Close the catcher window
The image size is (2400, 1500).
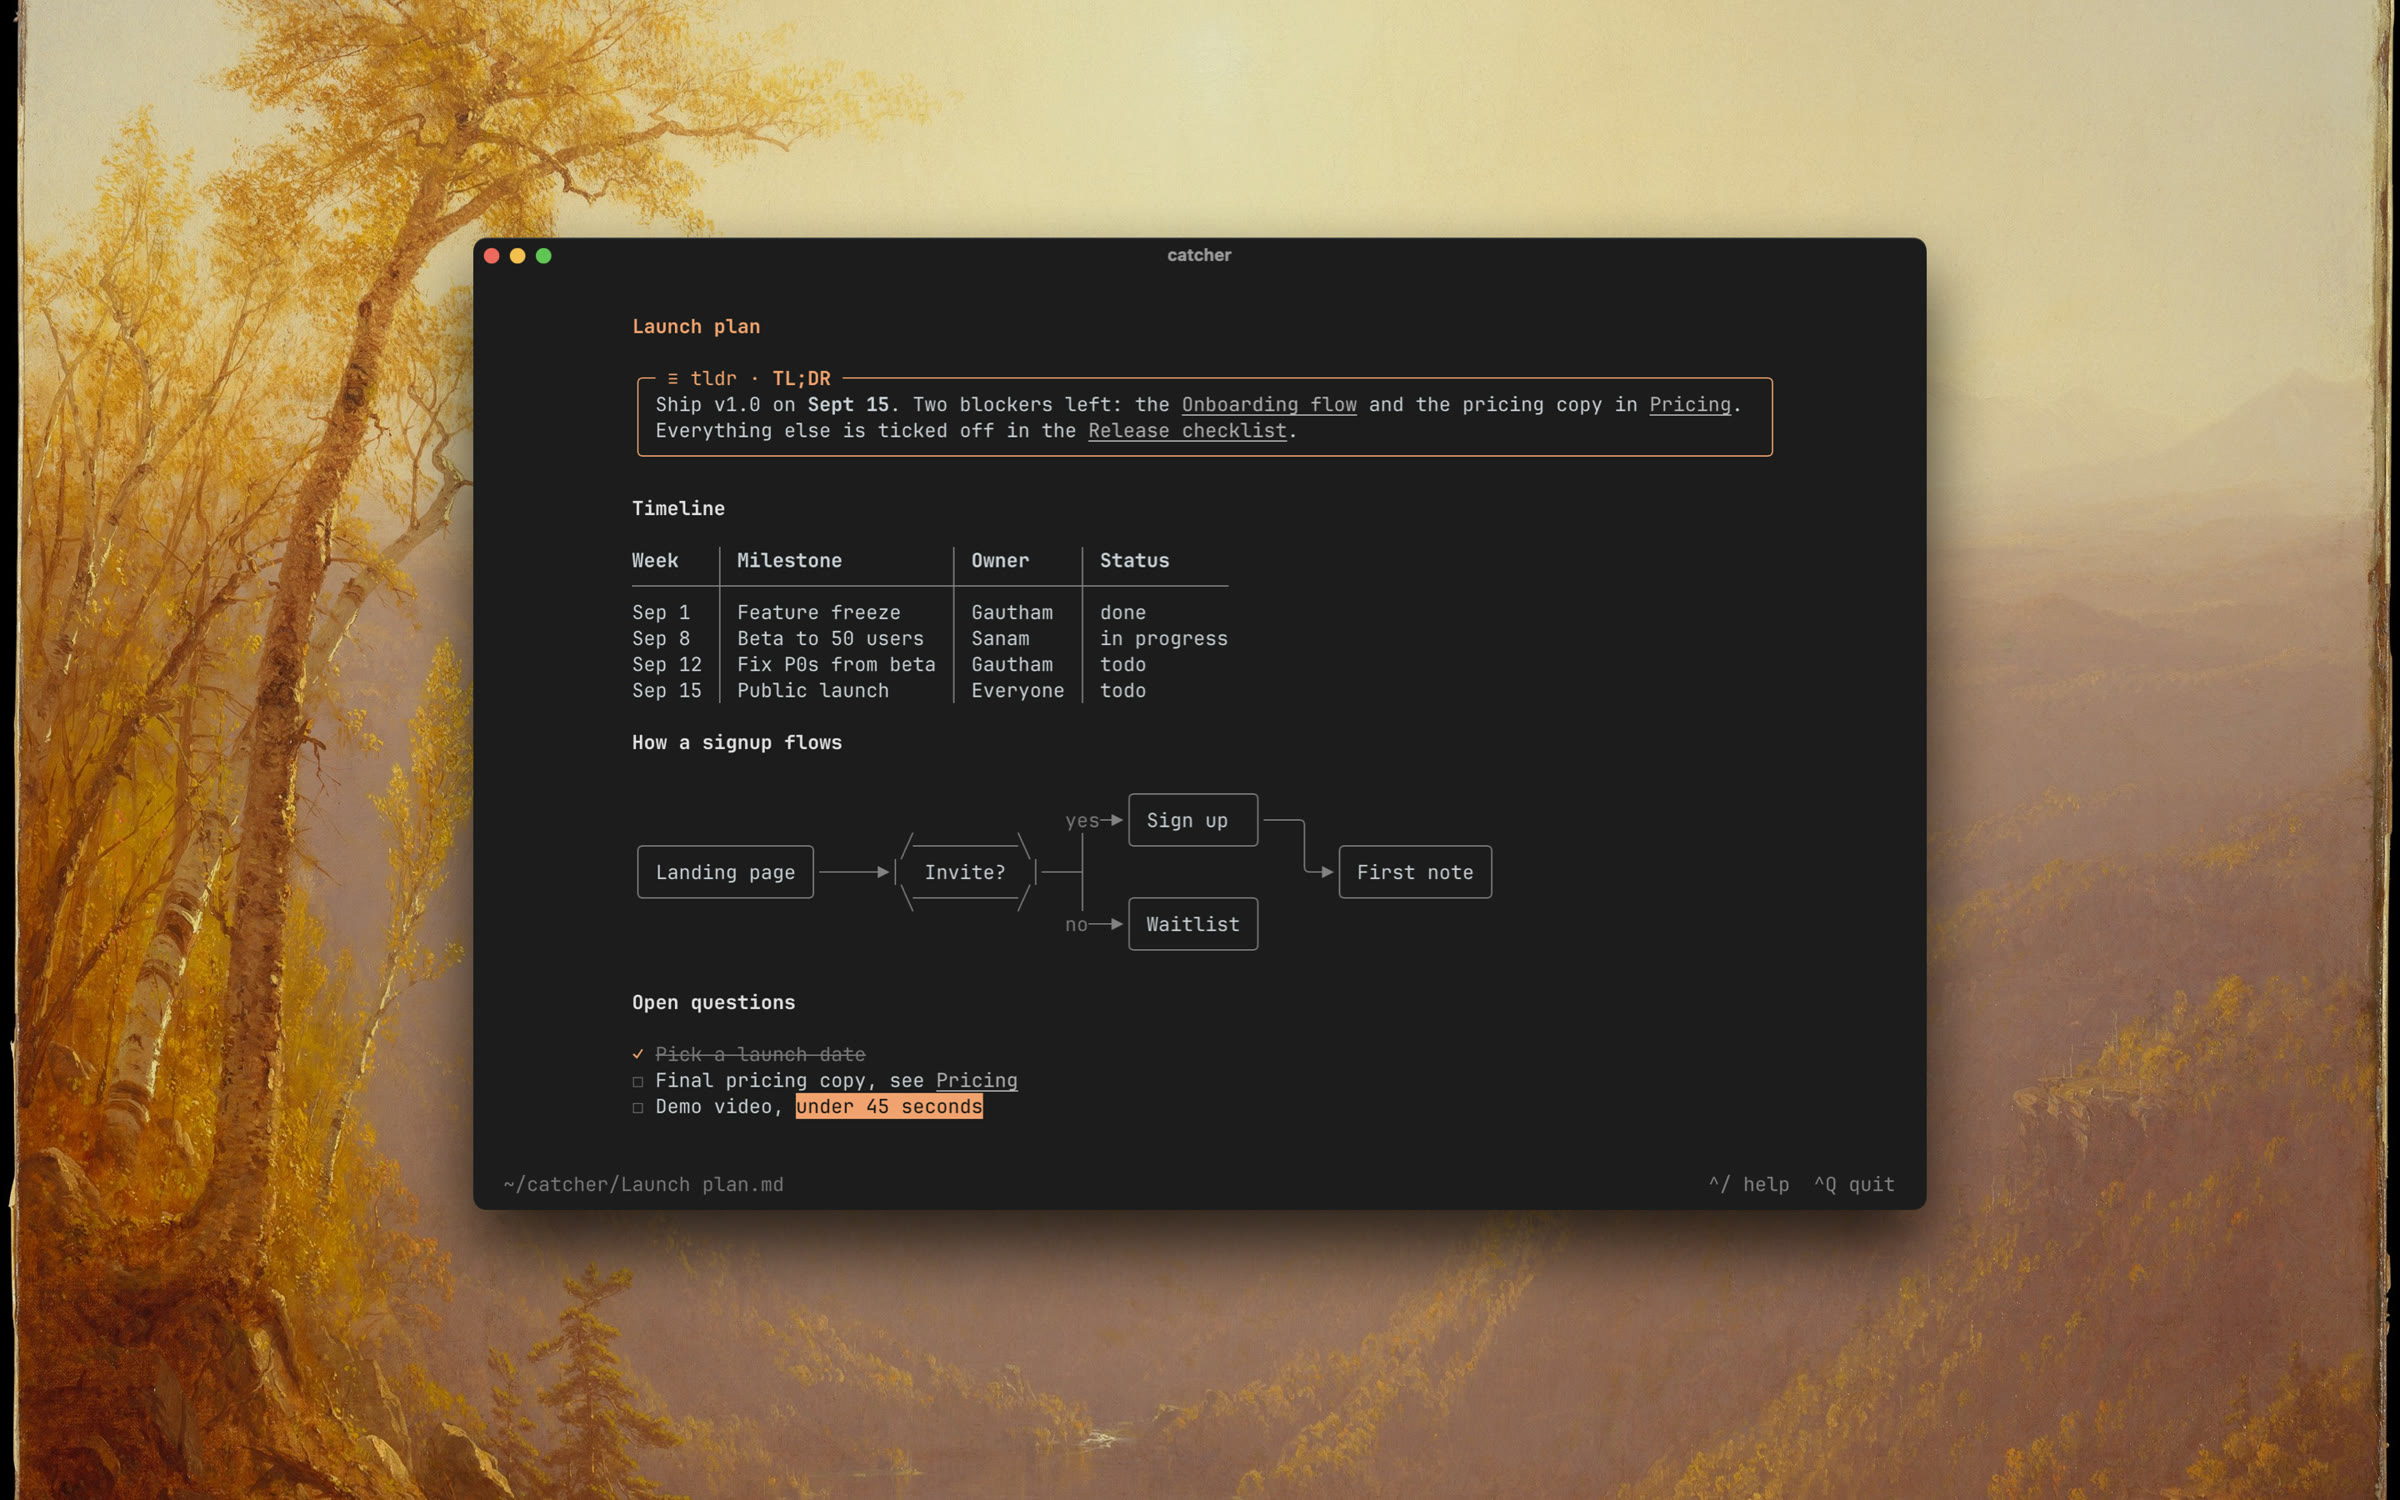(492, 256)
